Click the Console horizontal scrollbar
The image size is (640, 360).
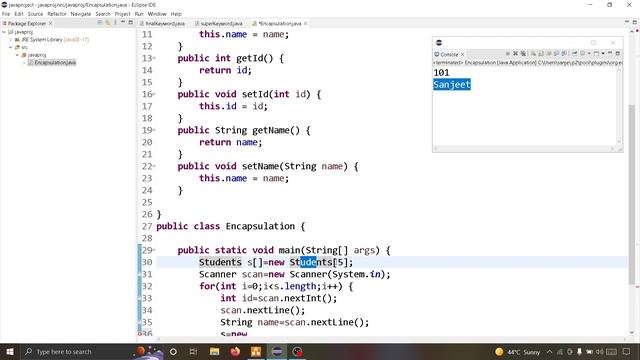click(524, 149)
